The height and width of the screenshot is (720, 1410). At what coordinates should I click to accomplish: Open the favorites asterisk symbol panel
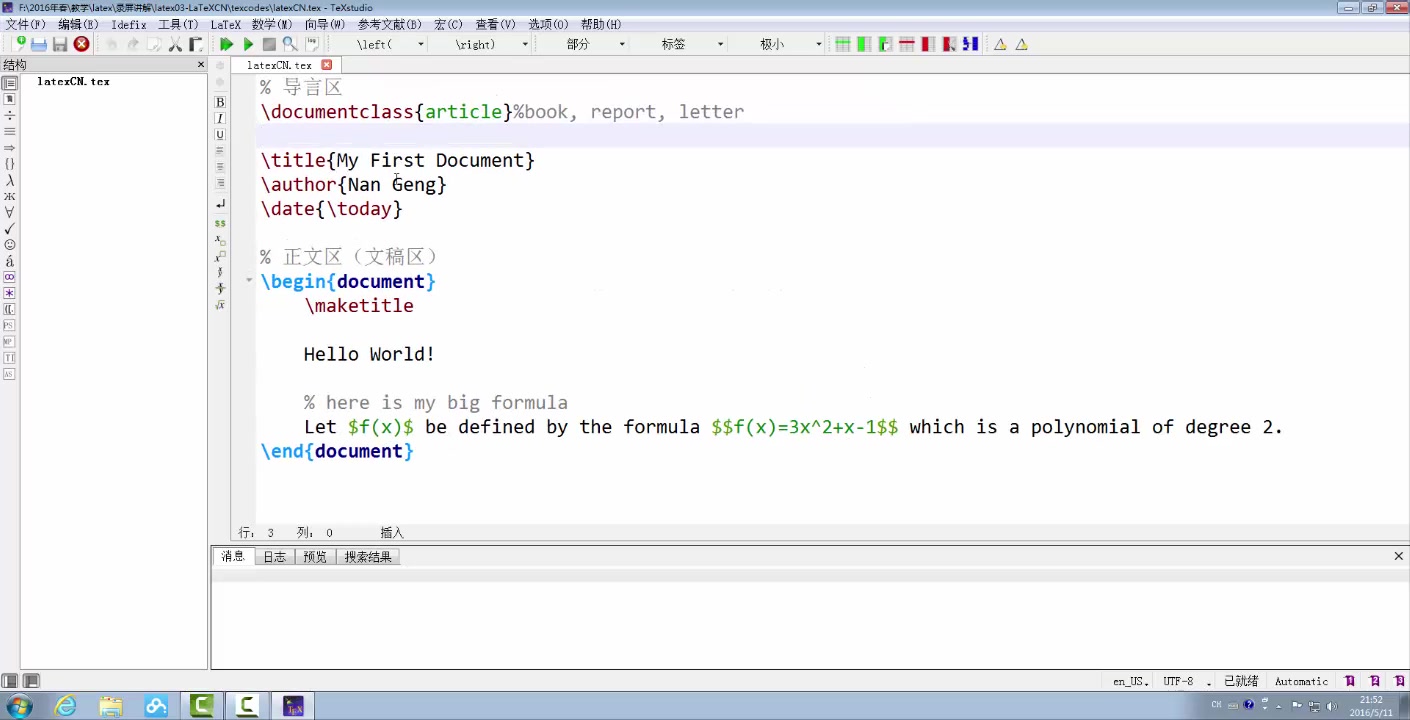pyautogui.click(x=9, y=293)
